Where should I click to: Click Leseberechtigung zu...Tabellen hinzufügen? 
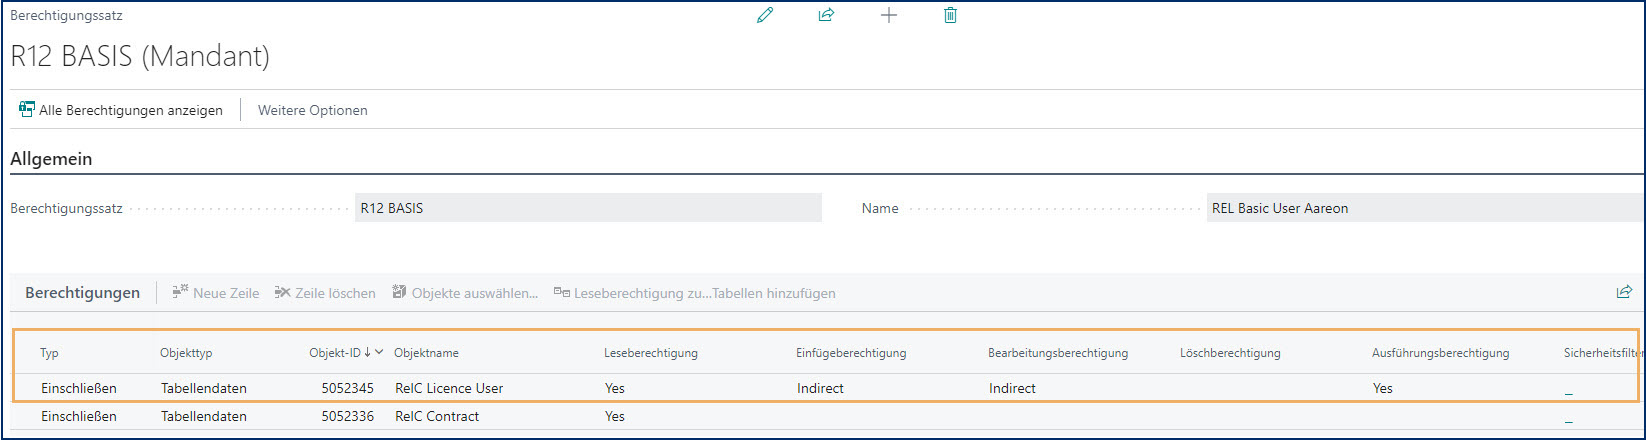coord(694,293)
